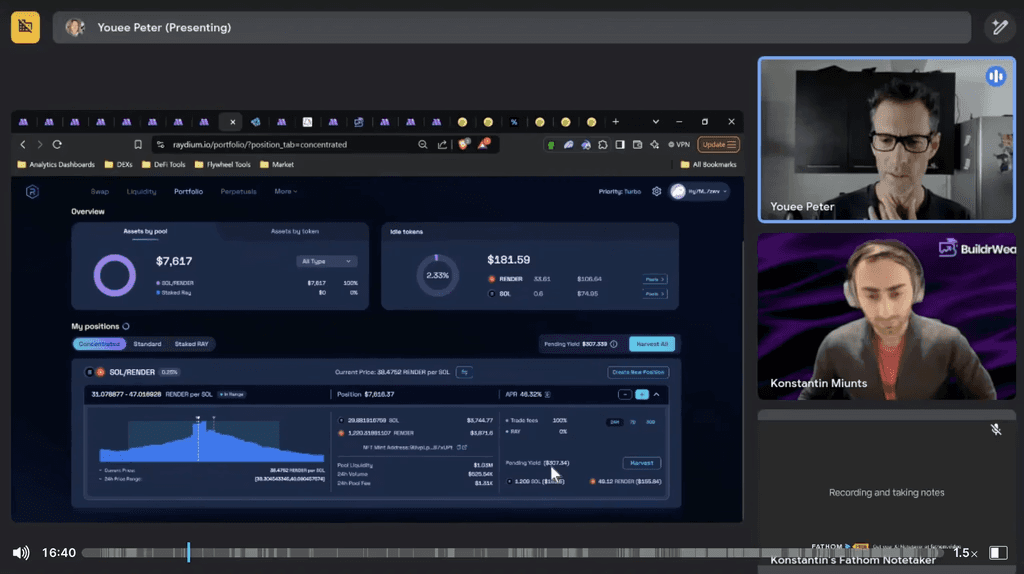
Task: Open the DEXs bookmark folder
Action: 119,165
